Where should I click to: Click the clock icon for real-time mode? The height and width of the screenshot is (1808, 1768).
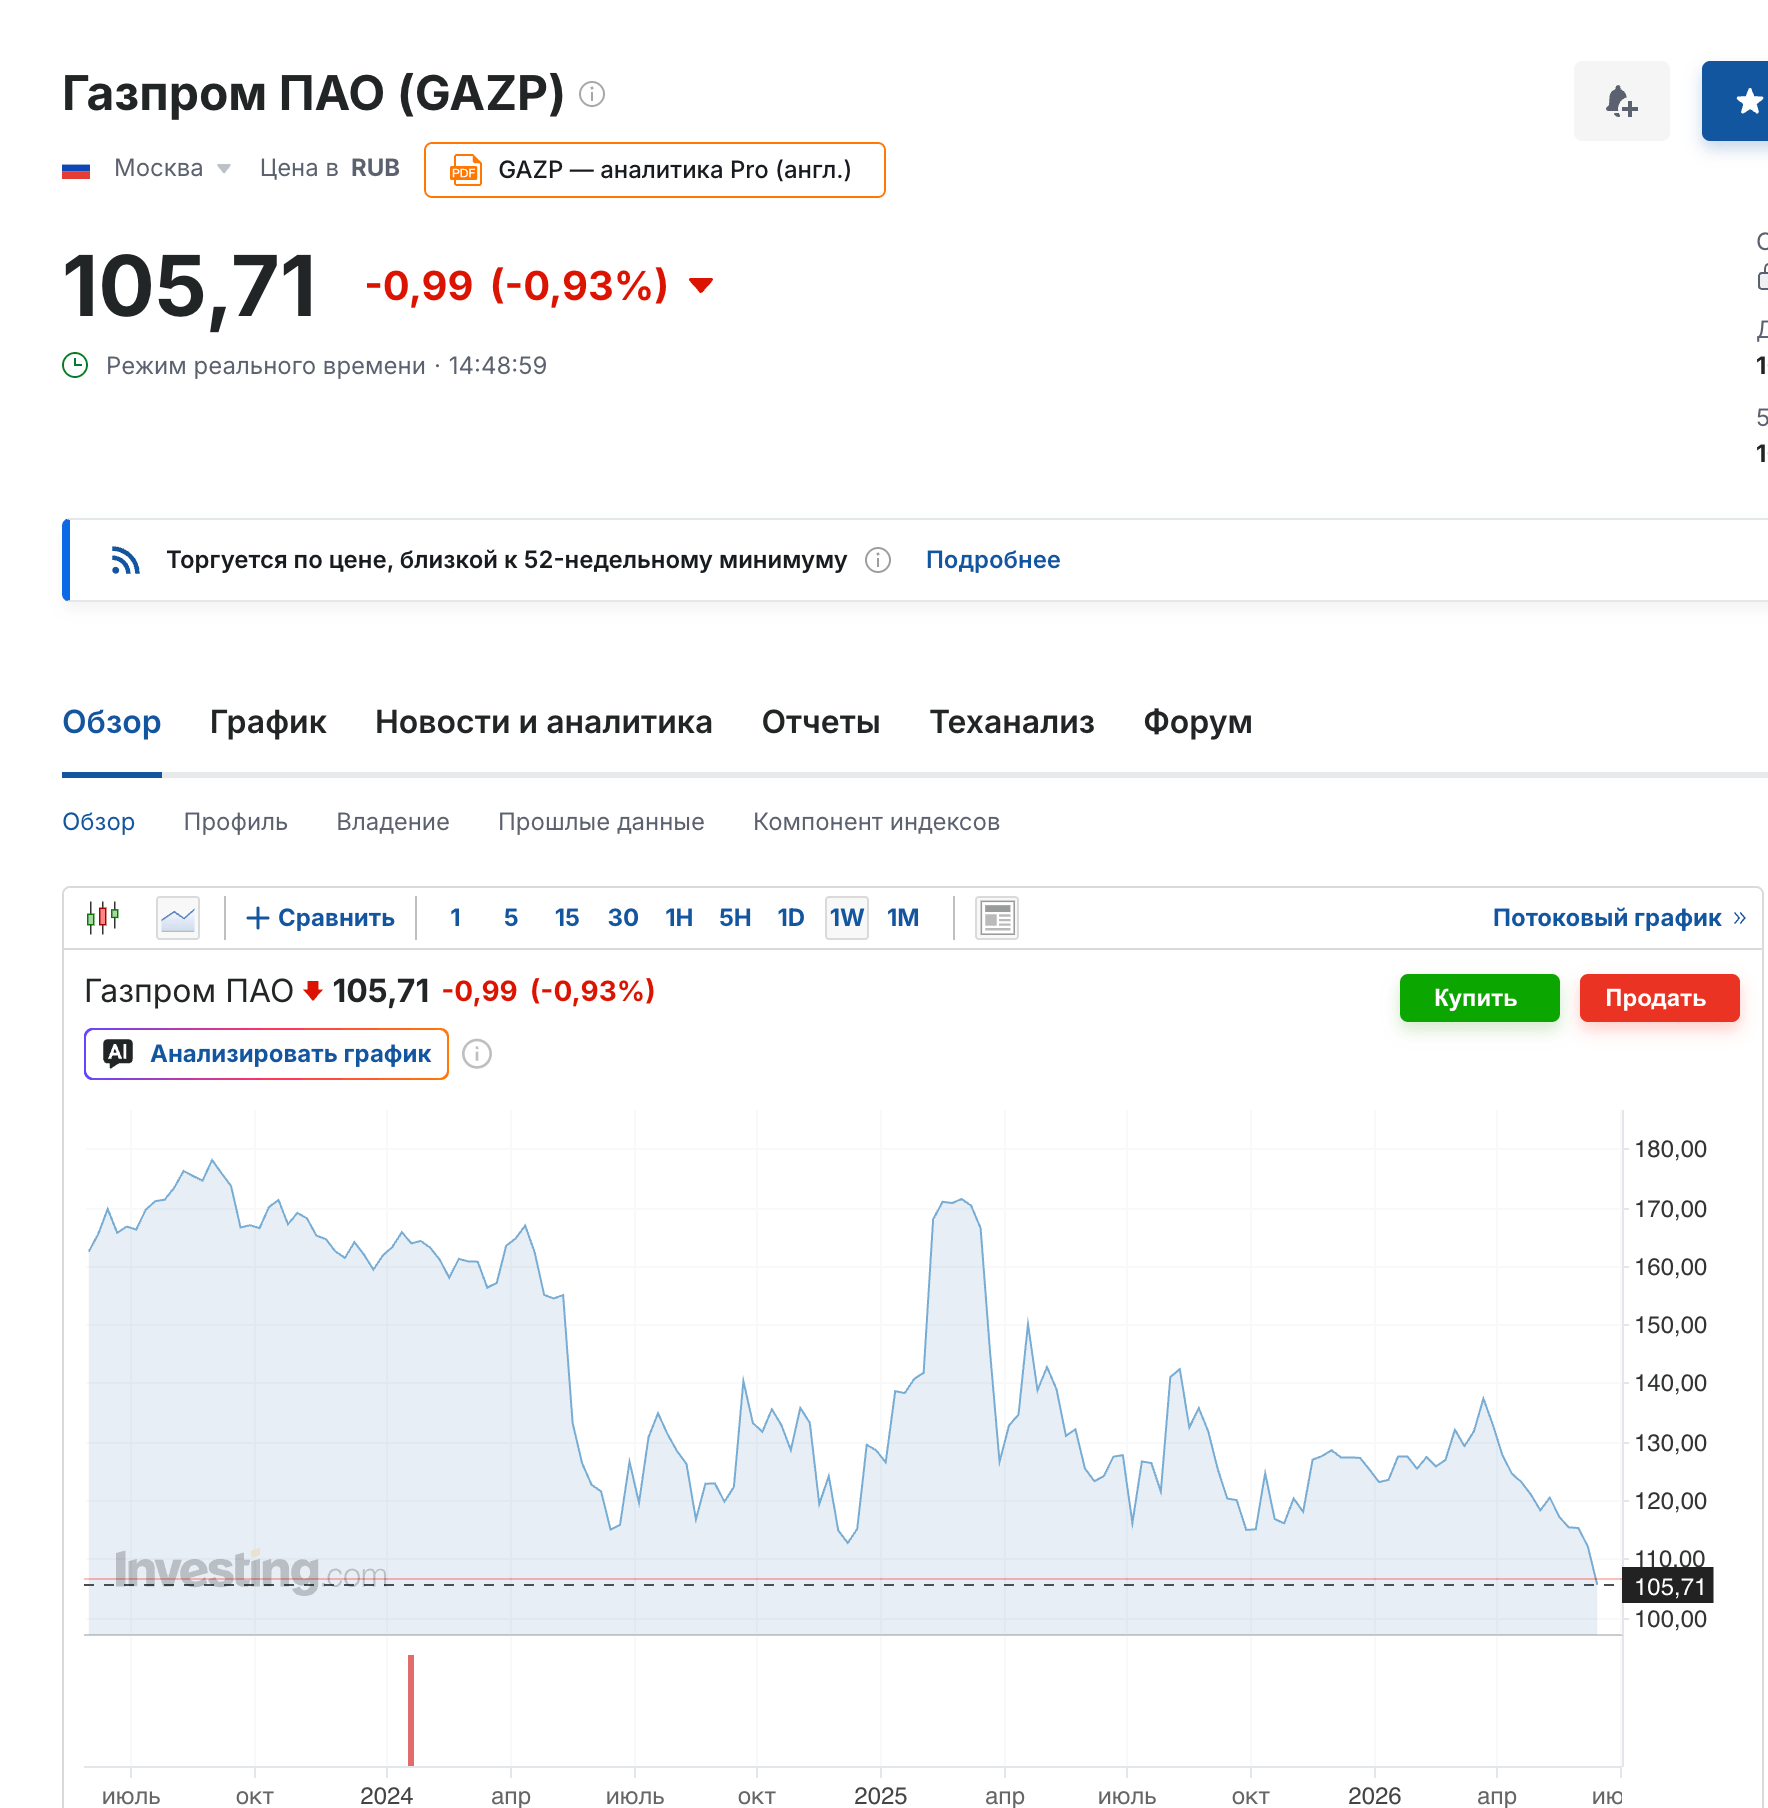pos(75,365)
